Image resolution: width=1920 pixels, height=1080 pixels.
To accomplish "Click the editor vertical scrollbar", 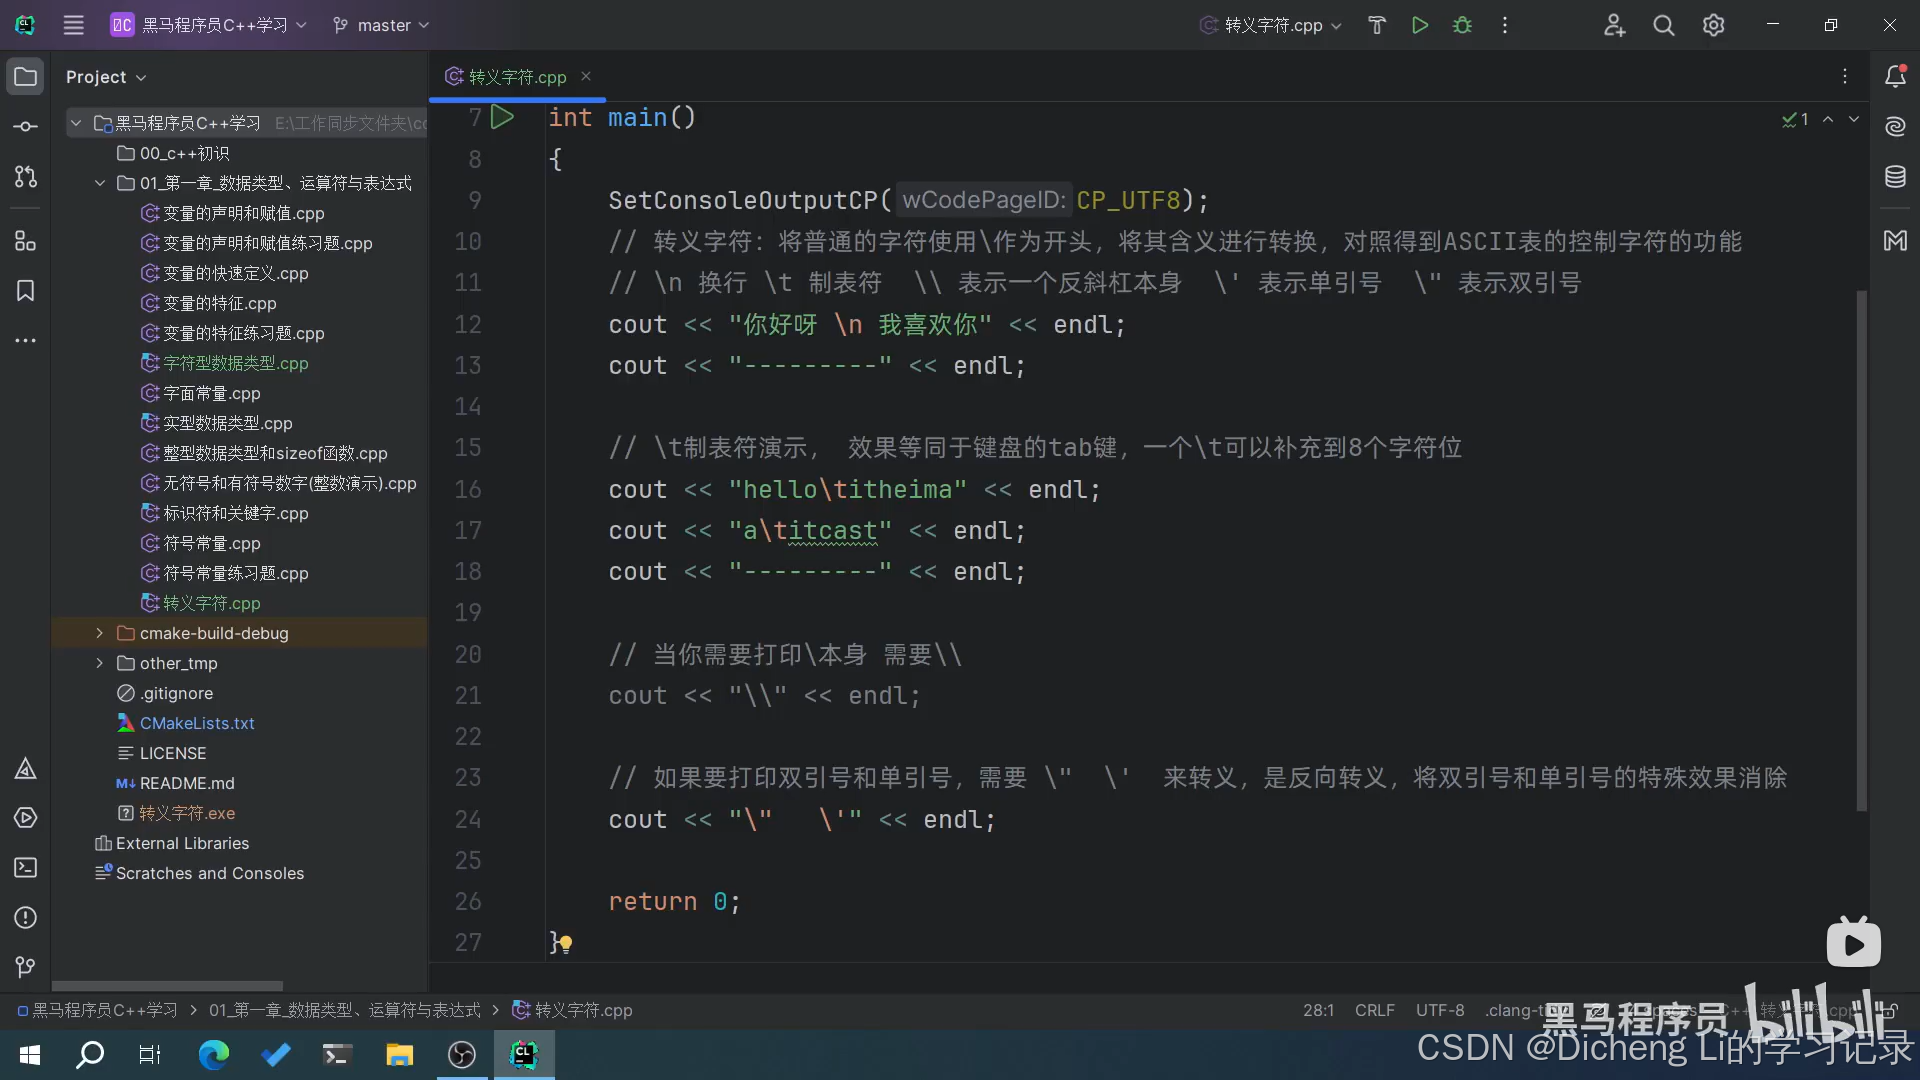I will 1861,550.
